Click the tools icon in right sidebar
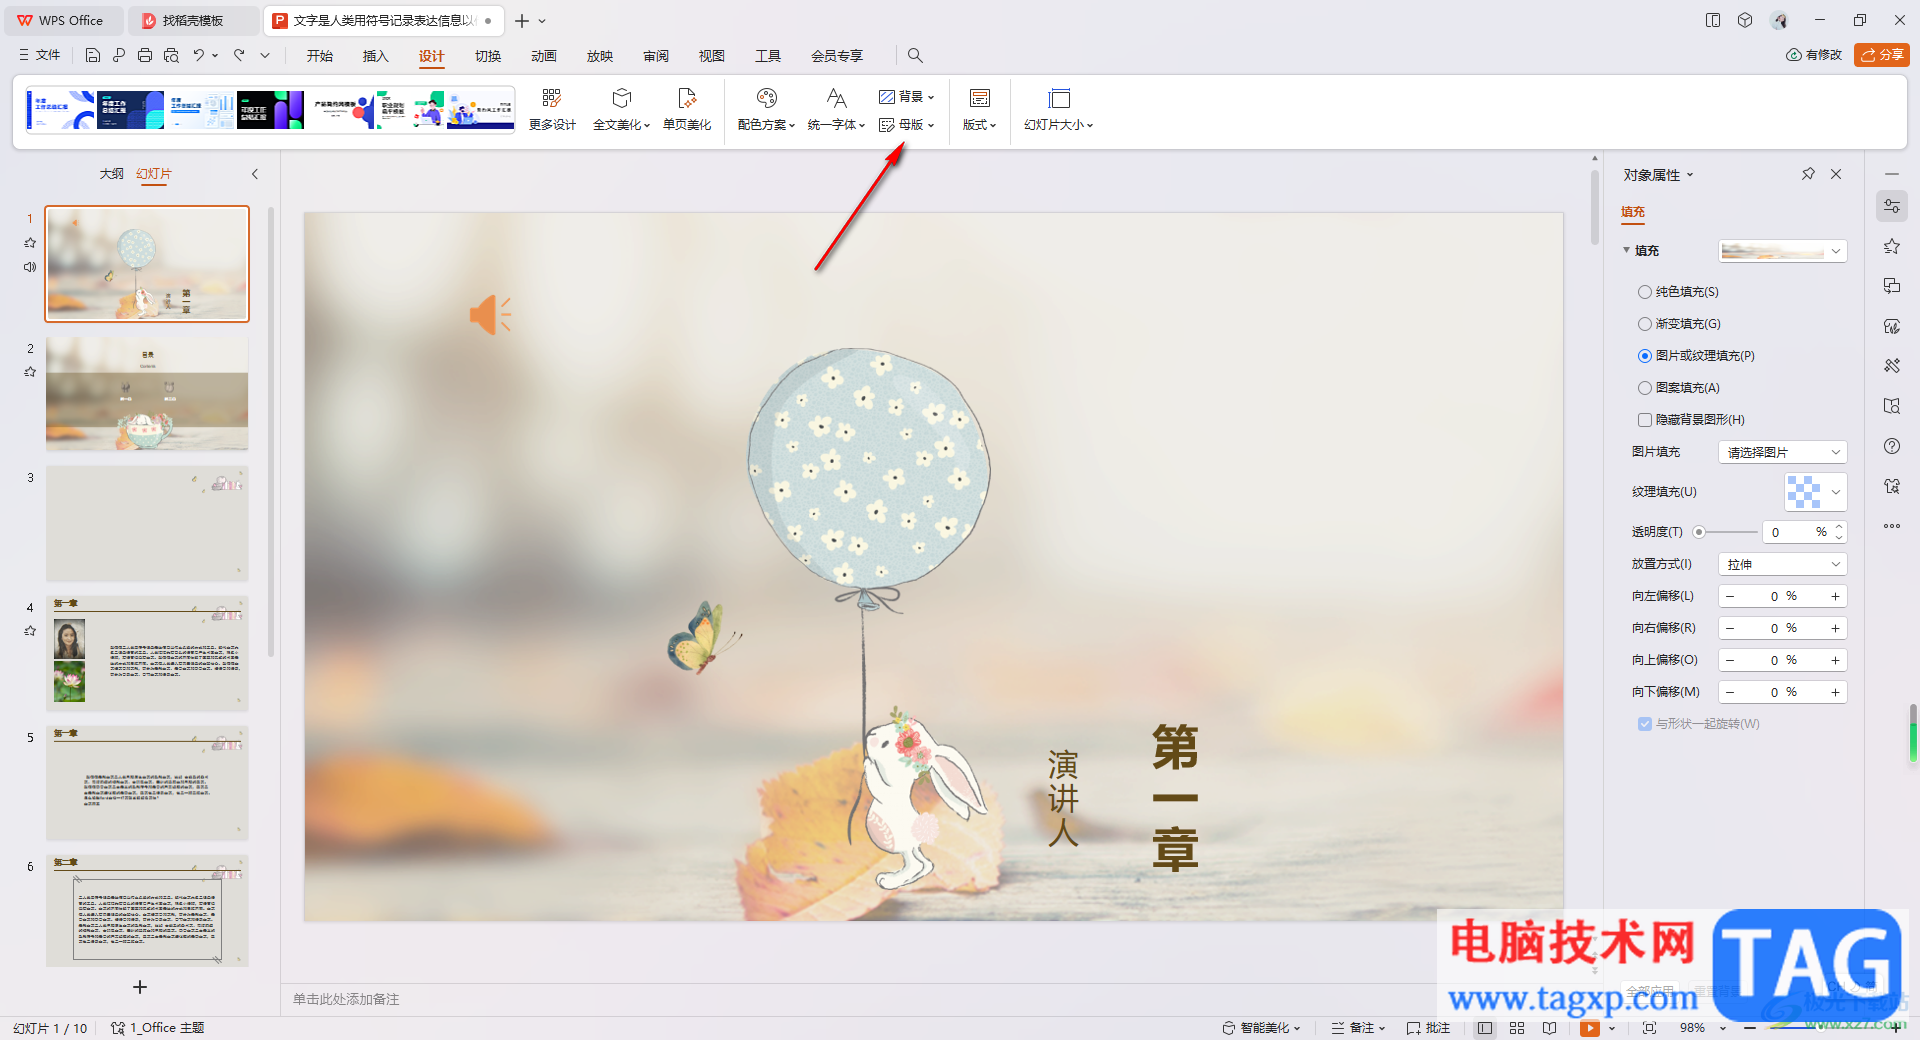This screenshot has height=1040, width=1920. click(x=1892, y=366)
